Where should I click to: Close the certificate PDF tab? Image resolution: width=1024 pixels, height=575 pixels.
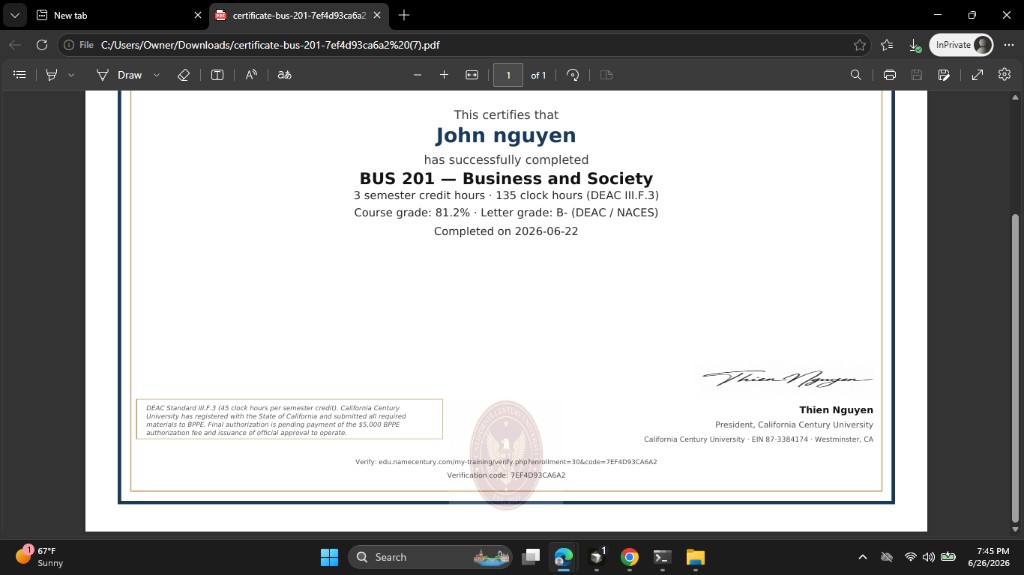377,15
